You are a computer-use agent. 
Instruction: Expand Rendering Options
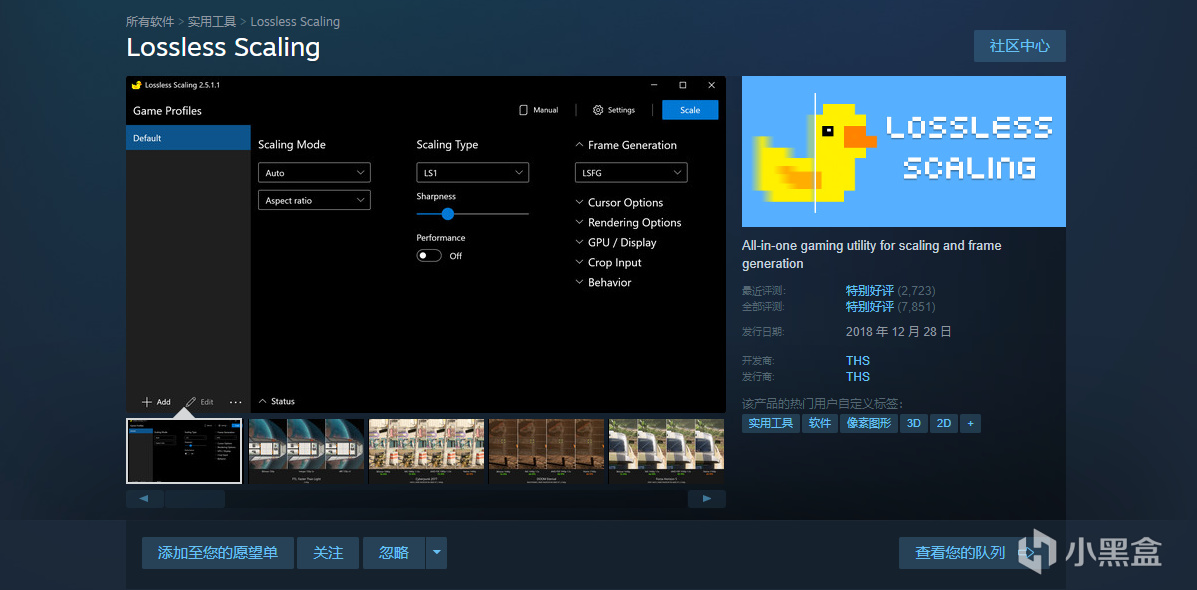tap(628, 222)
